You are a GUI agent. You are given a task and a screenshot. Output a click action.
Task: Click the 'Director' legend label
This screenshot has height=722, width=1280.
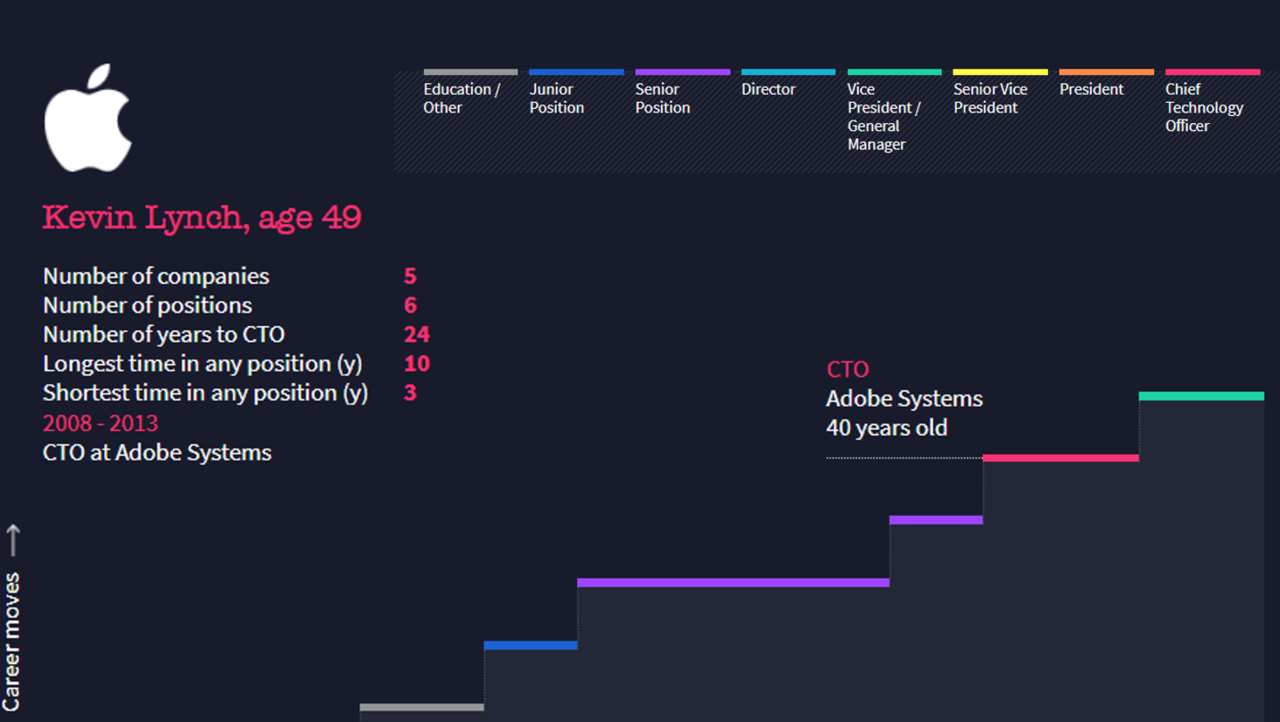tap(769, 89)
